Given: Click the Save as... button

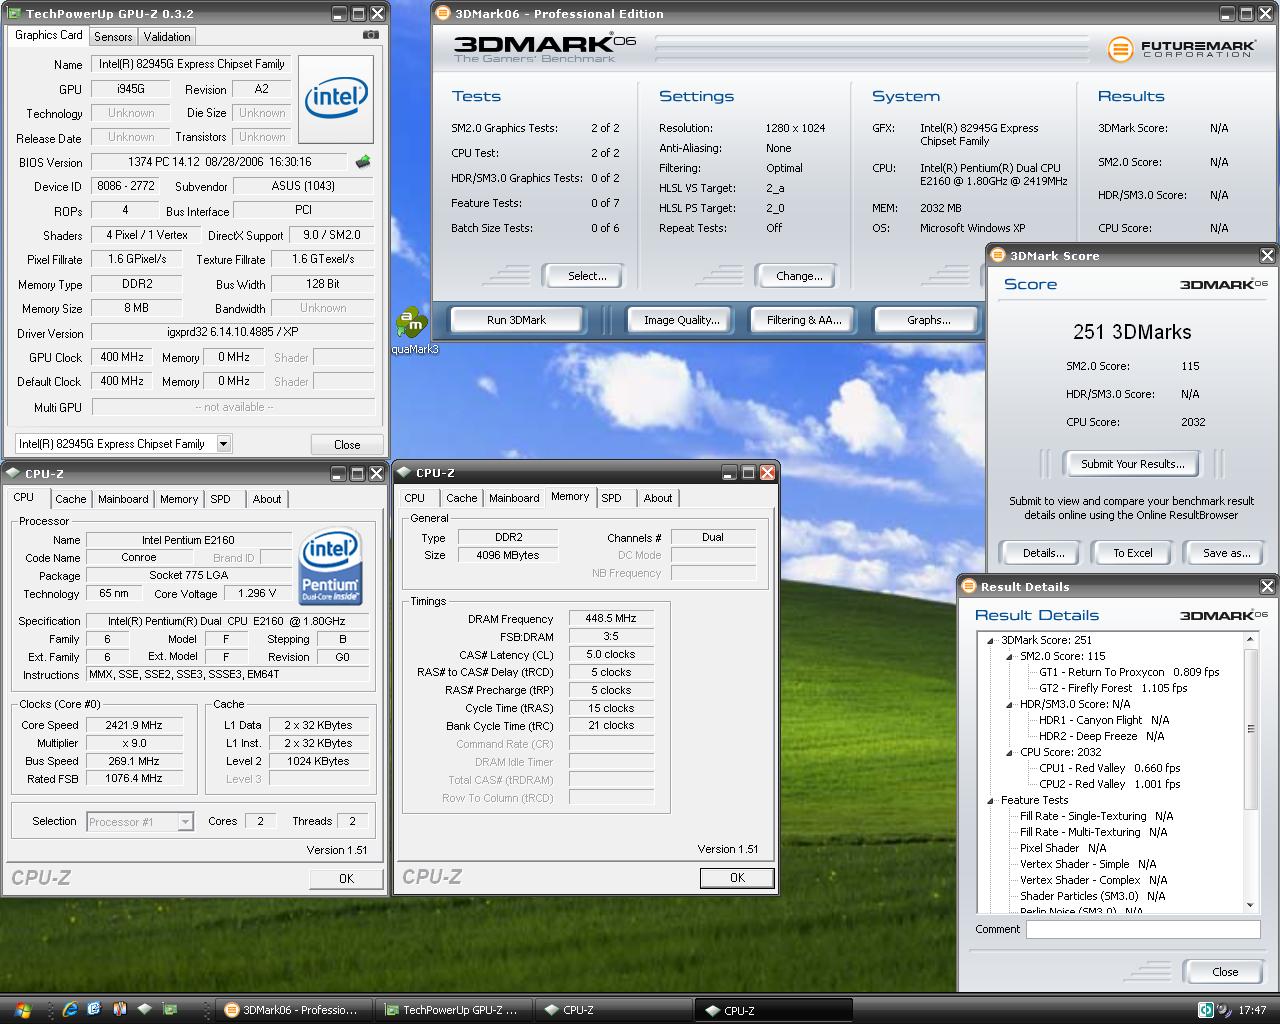Looking at the screenshot, I should pyautogui.click(x=1226, y=553).
